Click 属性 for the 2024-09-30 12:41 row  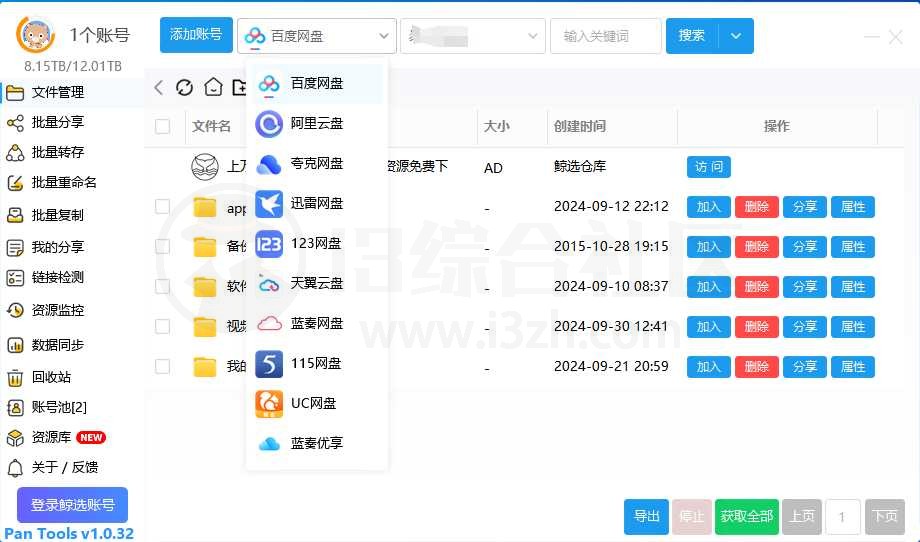coord(853,326)
